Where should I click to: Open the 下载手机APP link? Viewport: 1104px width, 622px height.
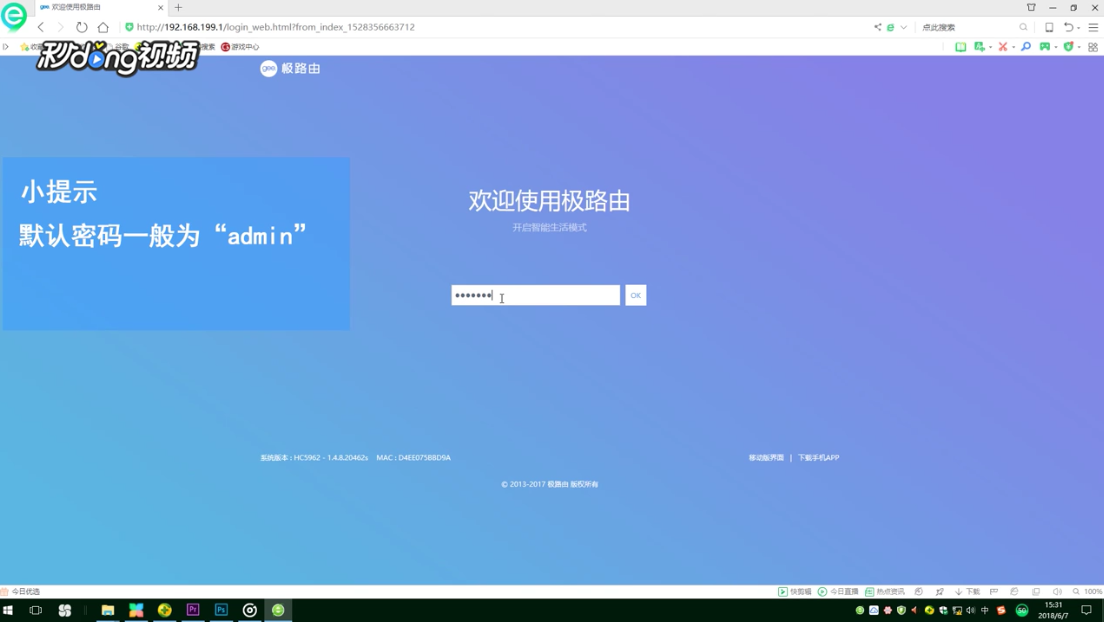coord(818,458)
